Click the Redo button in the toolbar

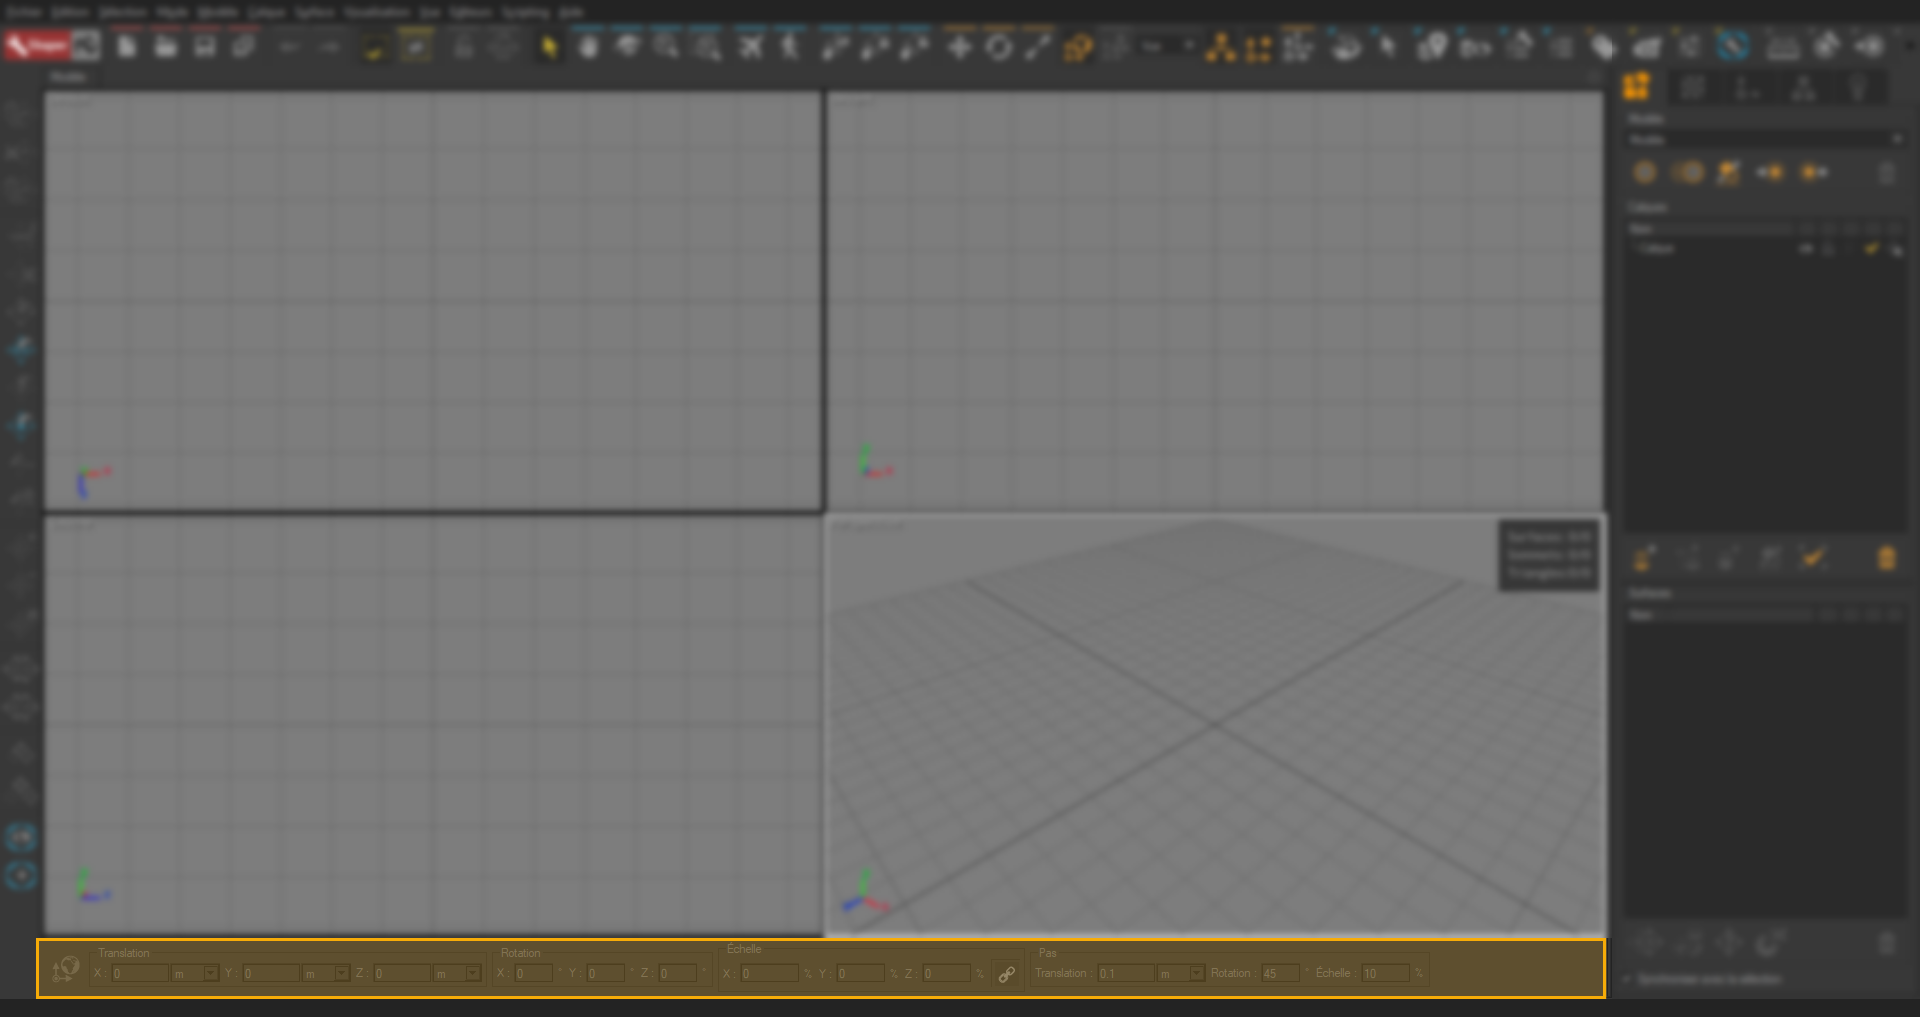point(330,46)
